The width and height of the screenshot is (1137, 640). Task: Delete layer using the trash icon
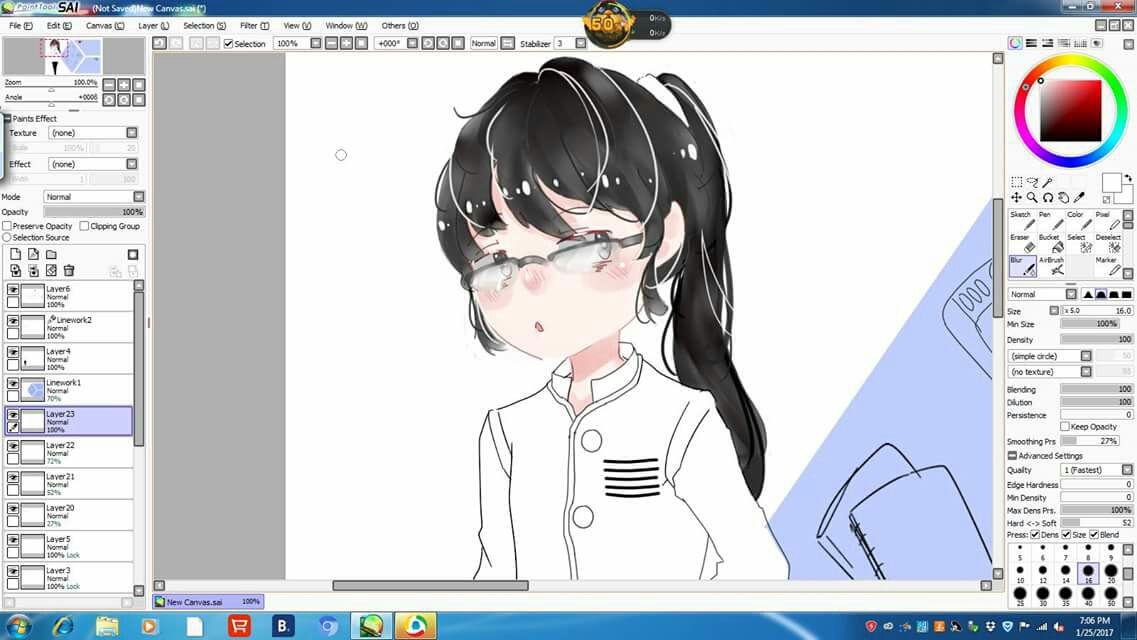click(x=69, y=271)
